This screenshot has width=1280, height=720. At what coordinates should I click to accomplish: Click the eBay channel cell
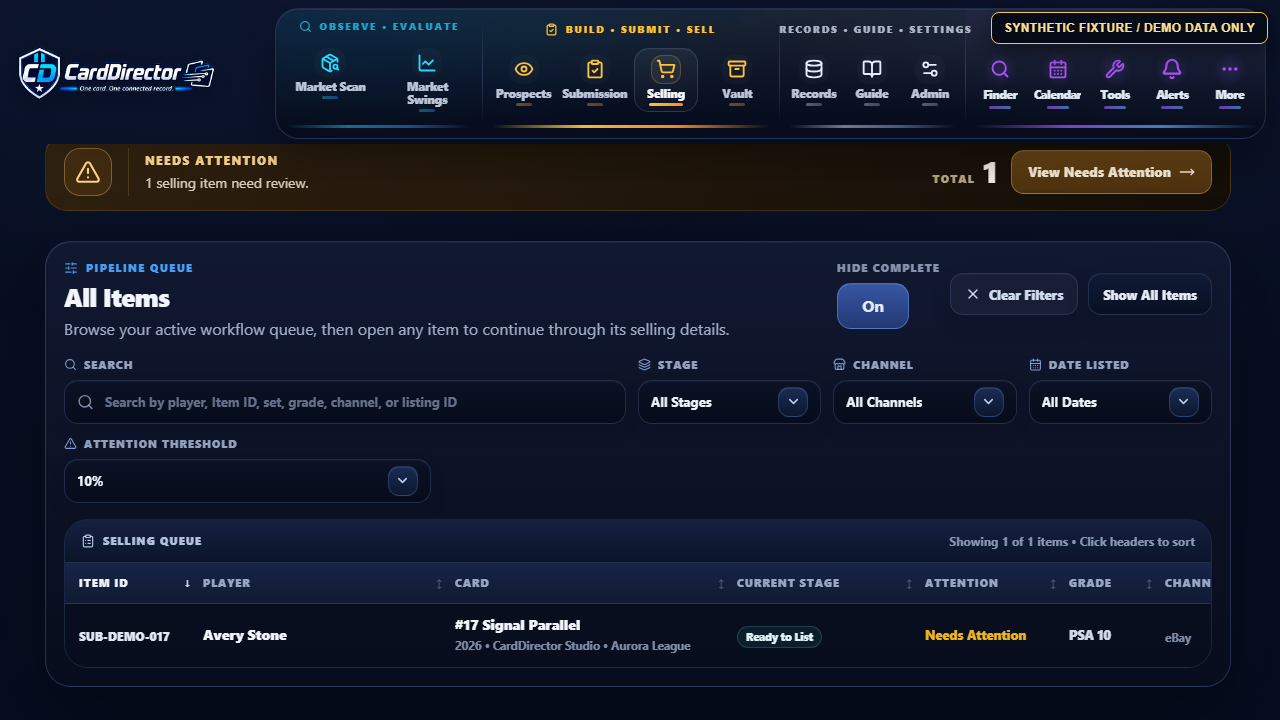point(1178,637)
